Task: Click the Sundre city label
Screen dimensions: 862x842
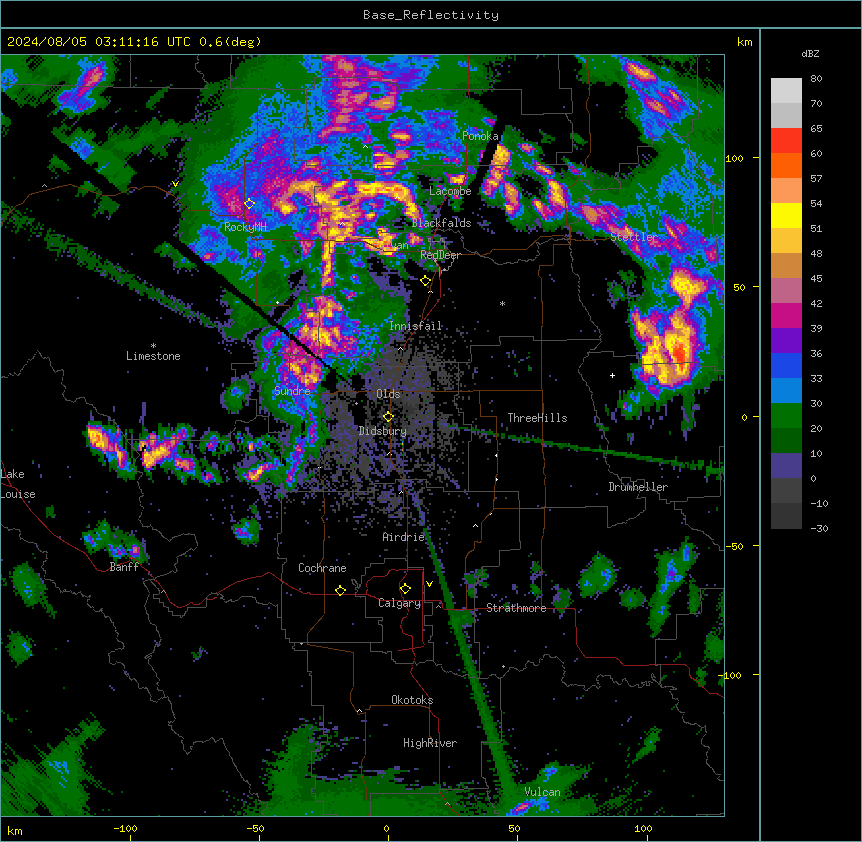Action: (292, 391)
